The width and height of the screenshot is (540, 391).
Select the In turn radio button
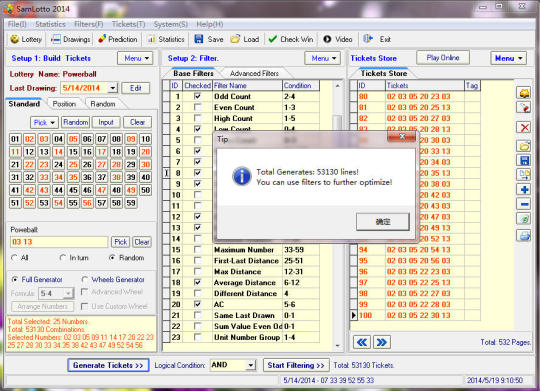(63, 257)
